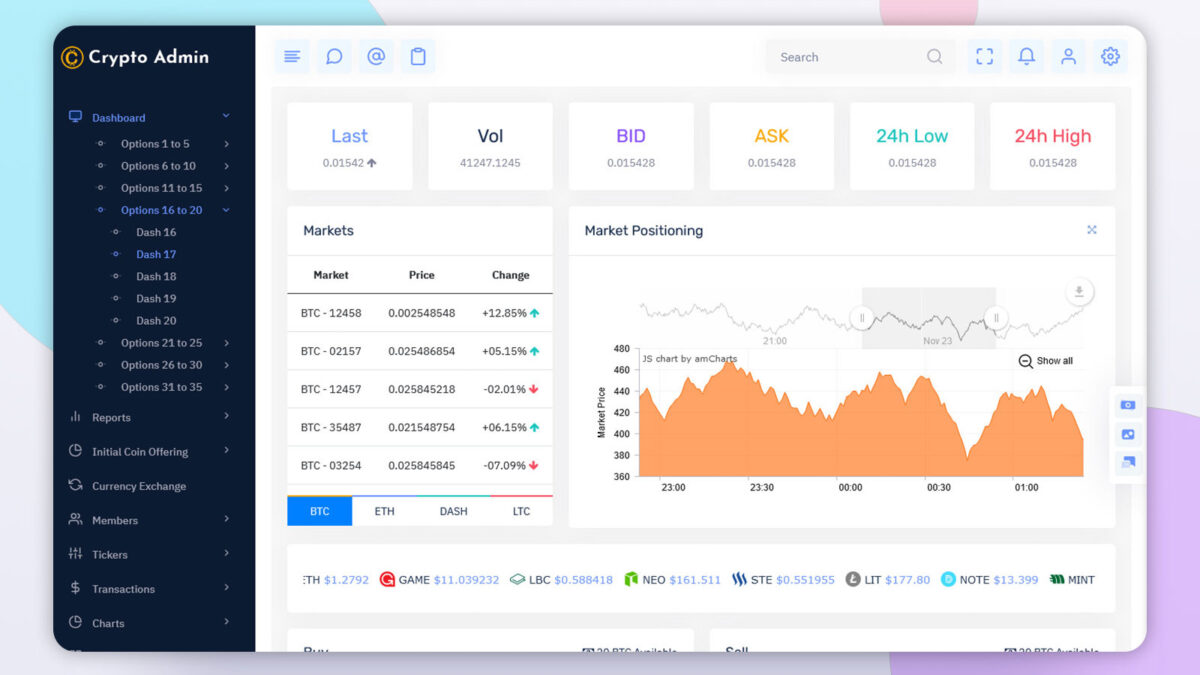Open the notifications bell
The height and width of the screenshot is (675, 1200).
coord(1026,56)
